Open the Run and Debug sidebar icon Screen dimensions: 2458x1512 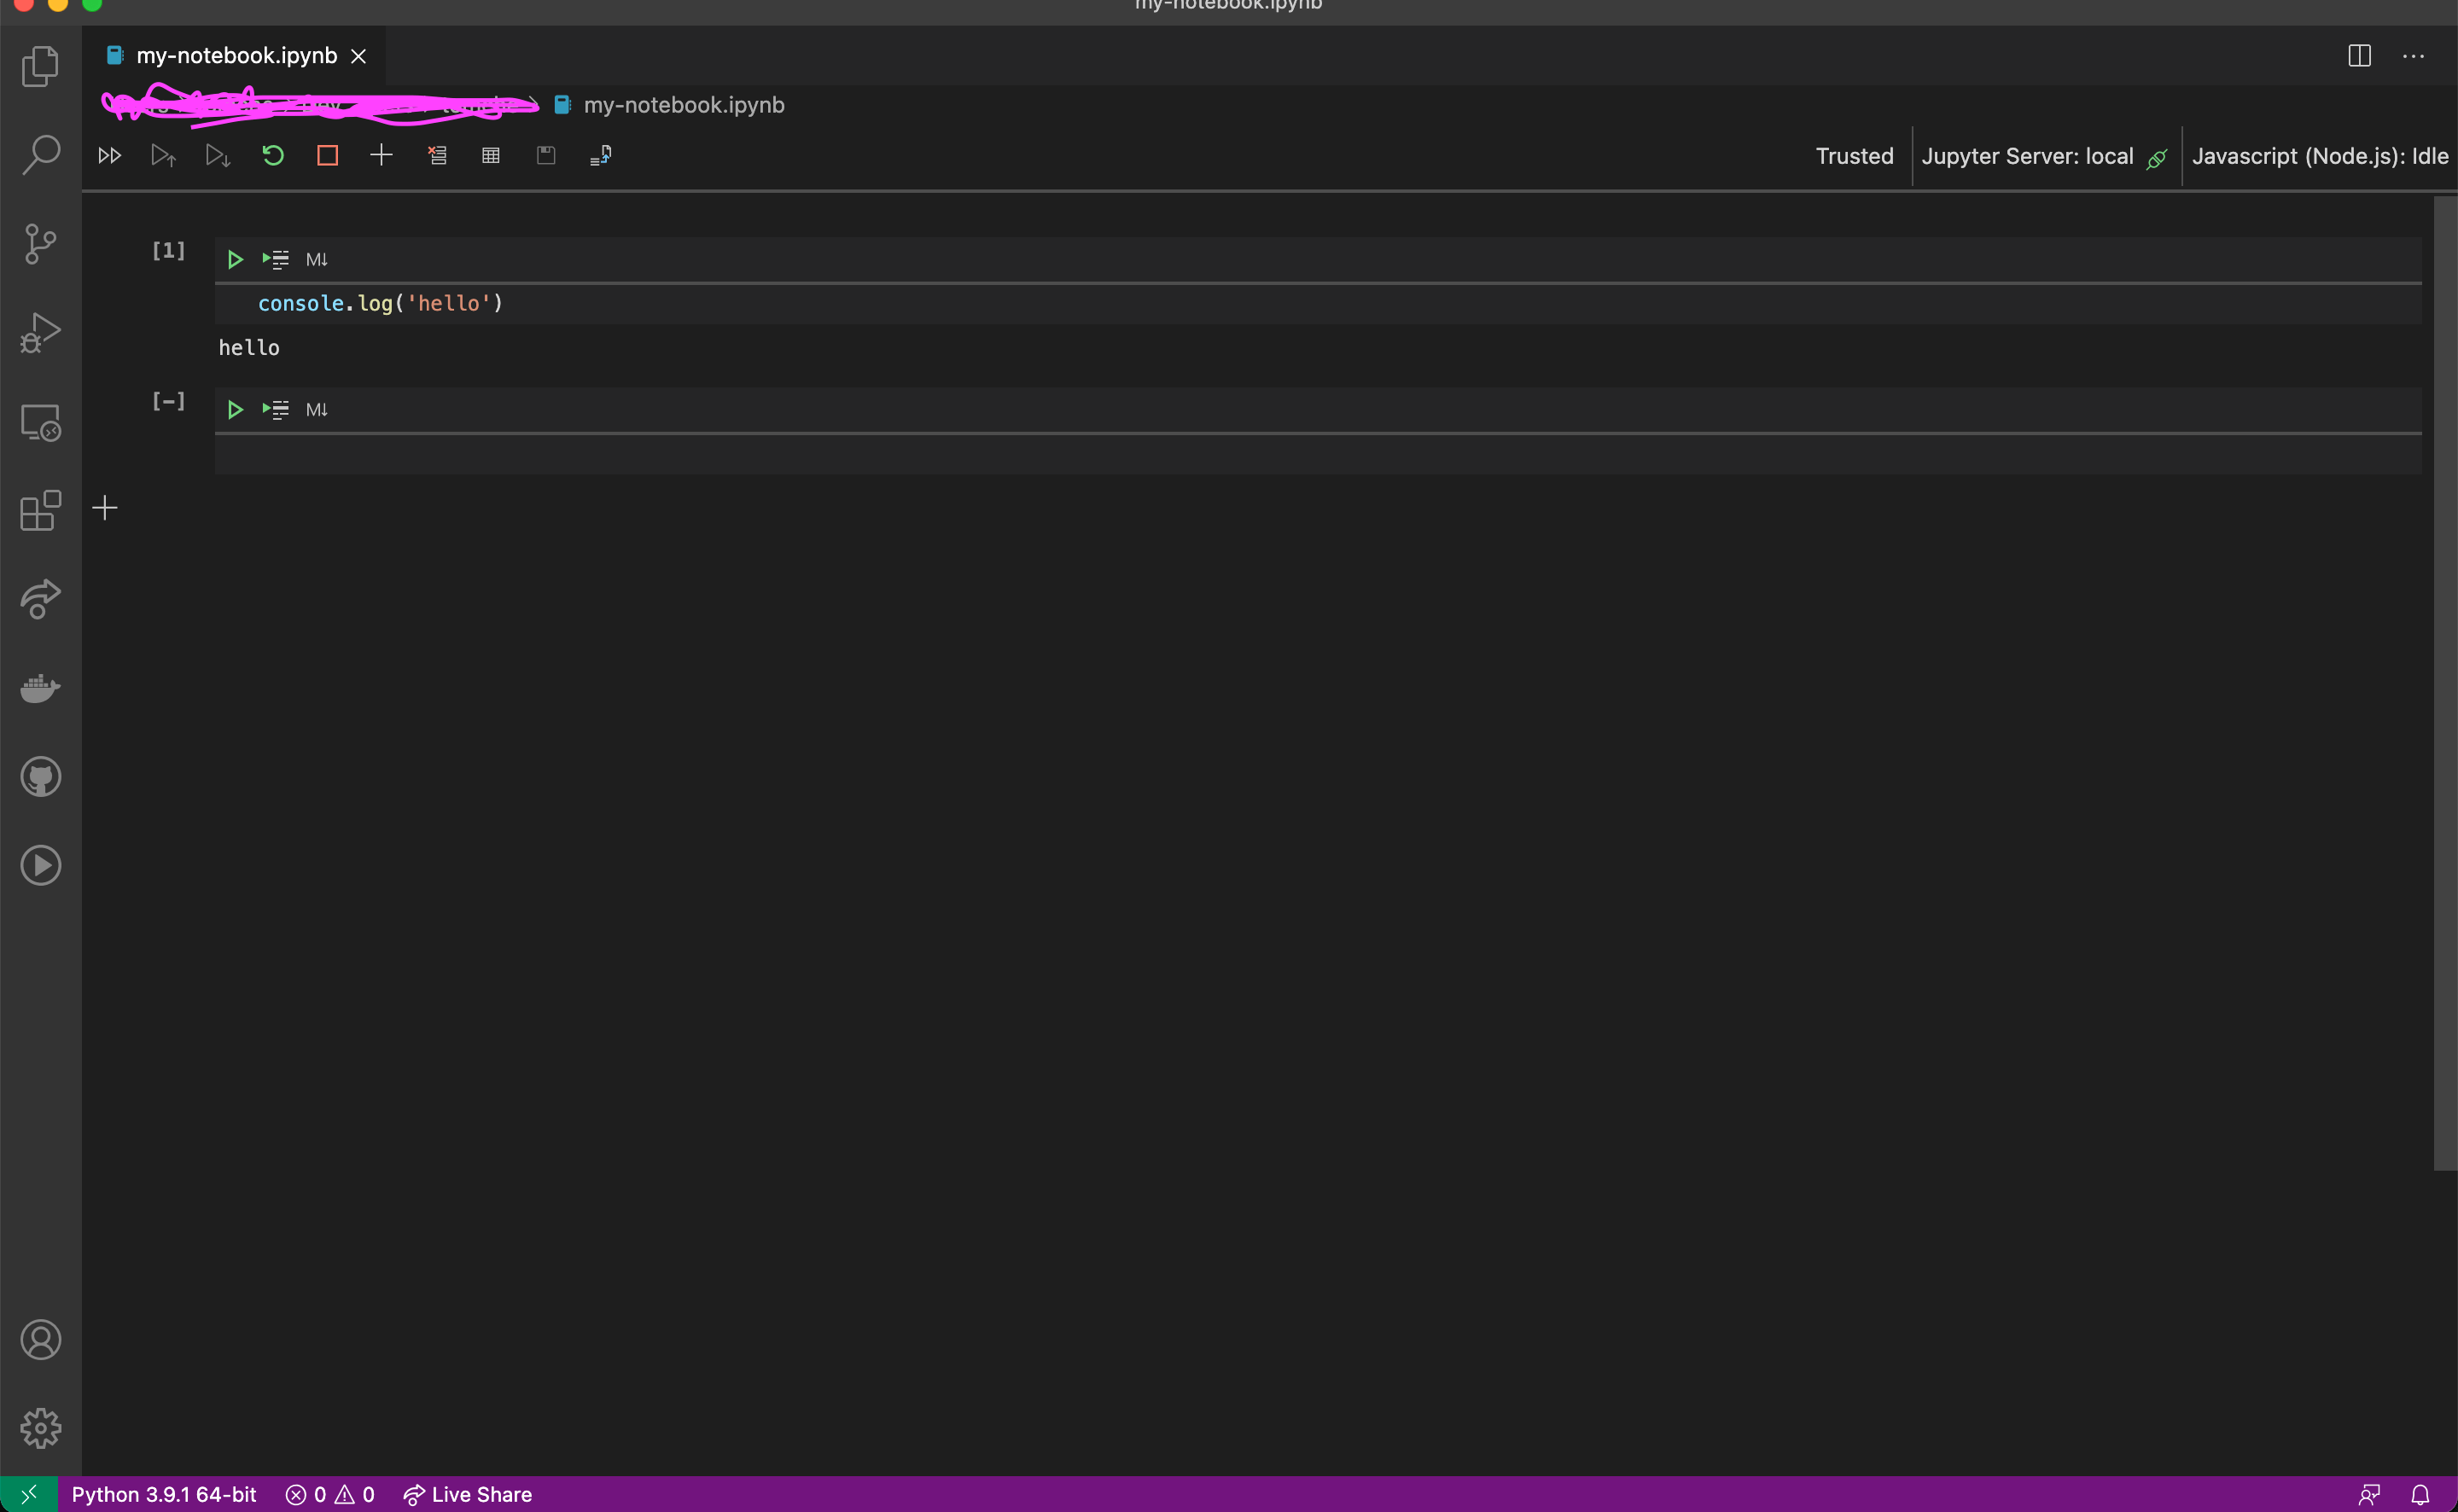click(41, 332)
